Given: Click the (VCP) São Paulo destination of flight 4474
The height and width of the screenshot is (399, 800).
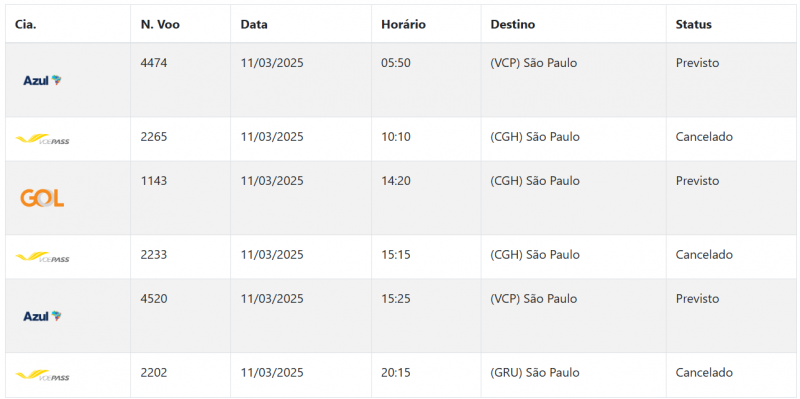Looking at the screenshot, I should [534, 63].
